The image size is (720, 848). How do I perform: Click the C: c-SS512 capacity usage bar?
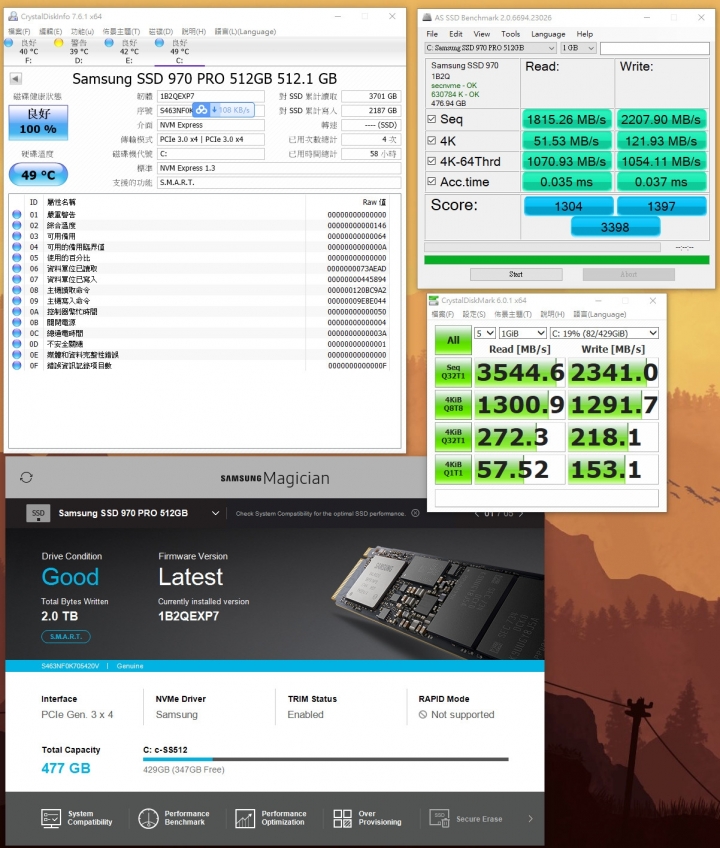tap(326, 759)
